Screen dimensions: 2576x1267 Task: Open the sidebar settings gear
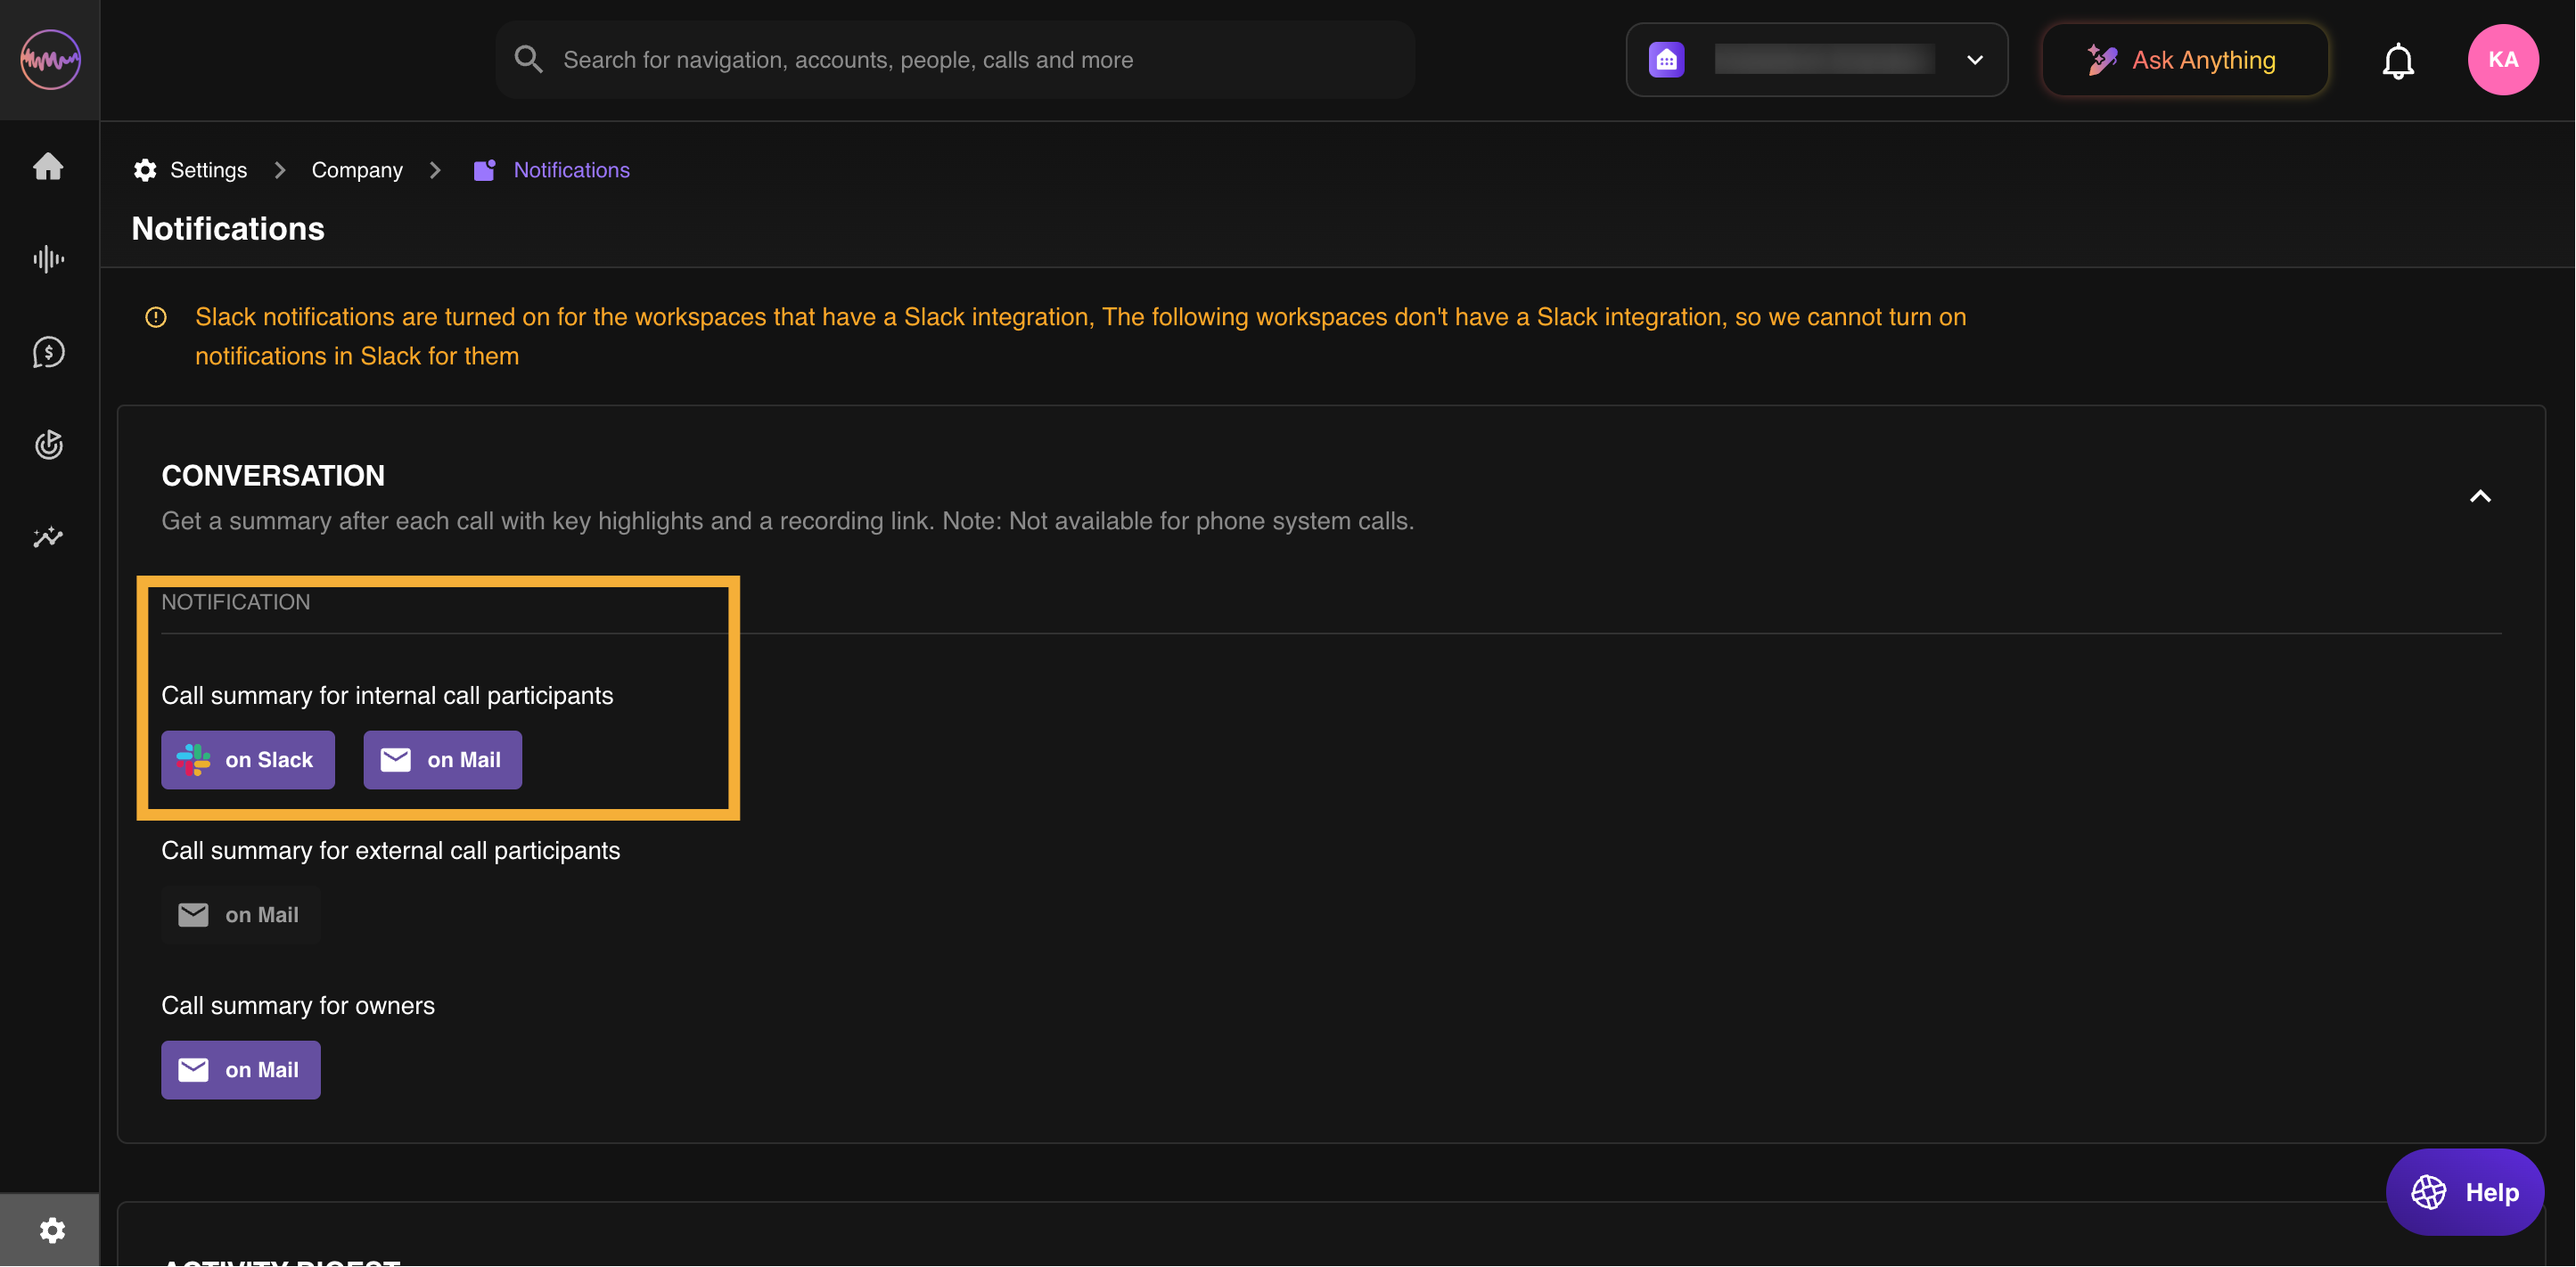tap(52, 1230)
